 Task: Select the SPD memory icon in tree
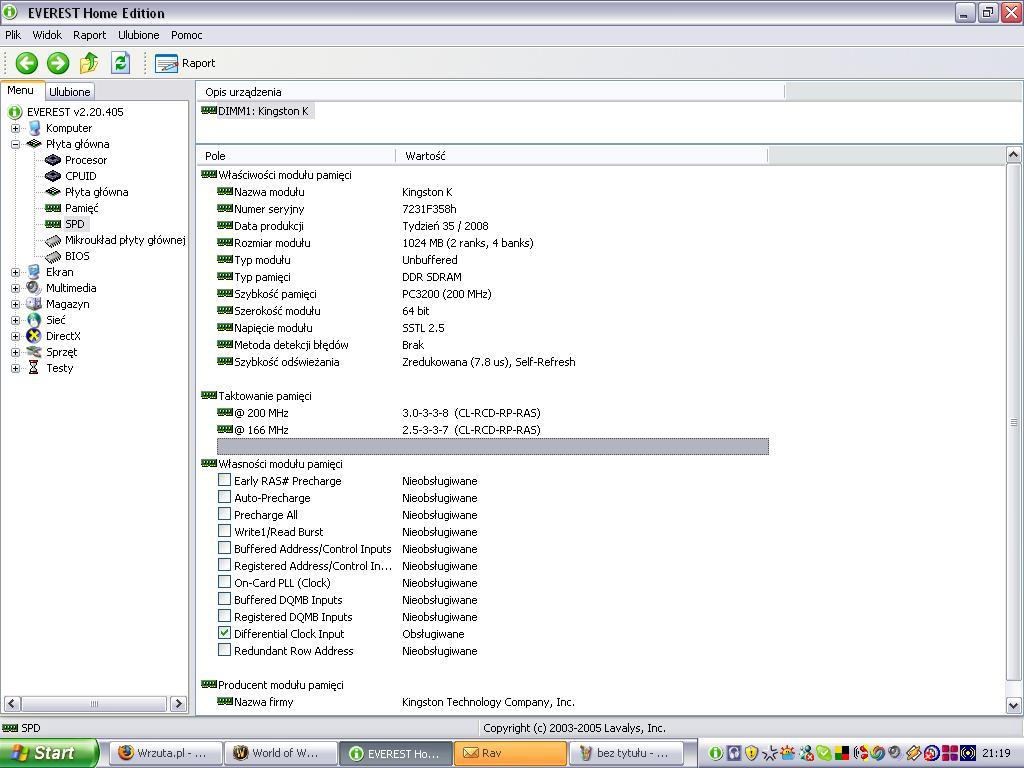53,224
